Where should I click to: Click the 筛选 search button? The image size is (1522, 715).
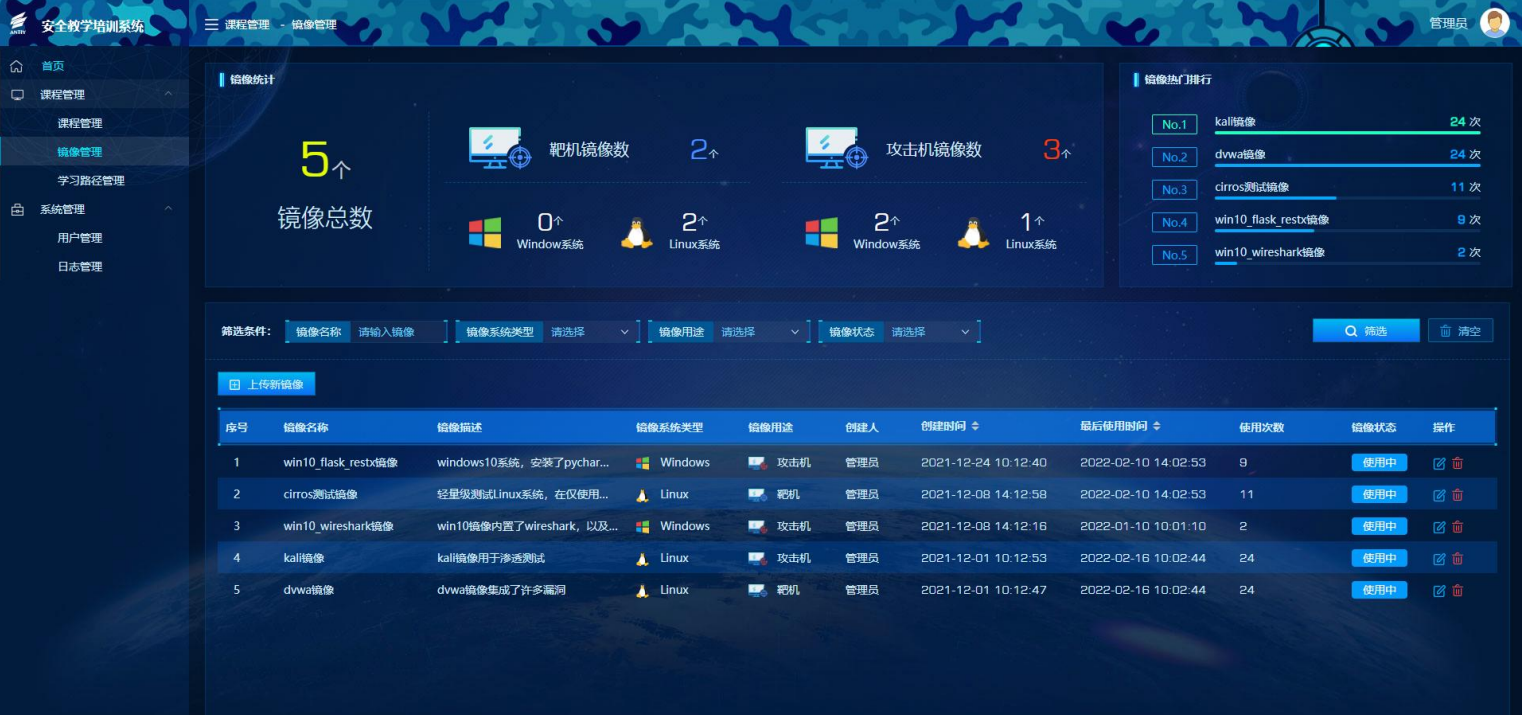(1366, 330)
